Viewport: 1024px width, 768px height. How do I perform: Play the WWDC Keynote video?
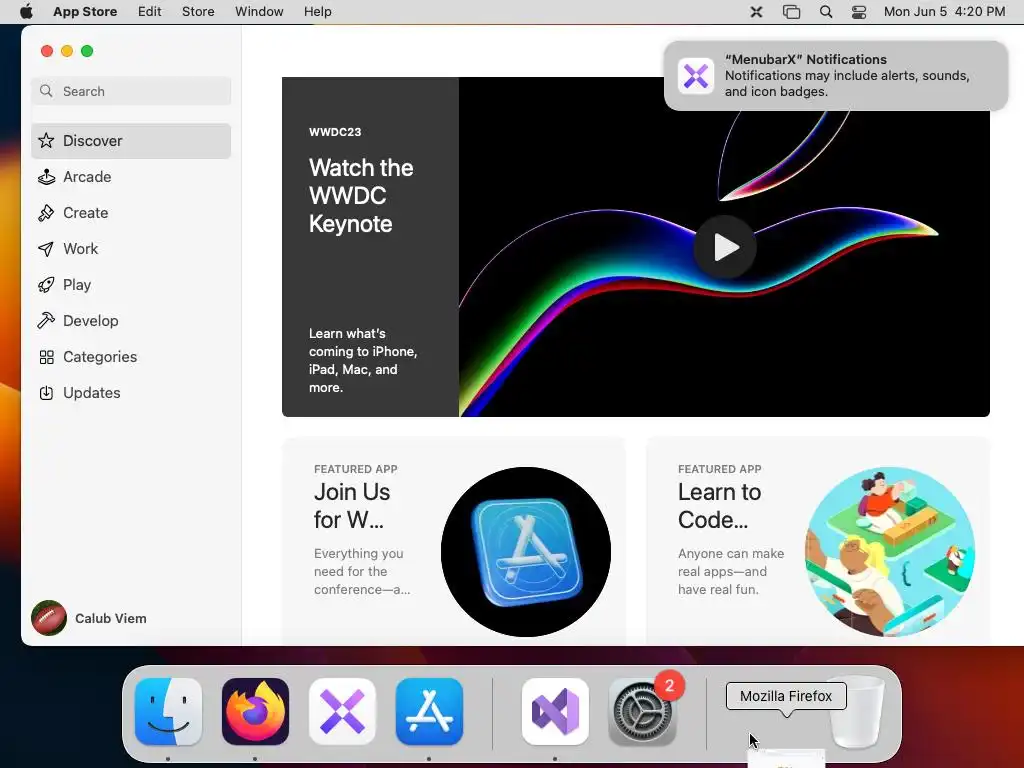coord(725,247)
